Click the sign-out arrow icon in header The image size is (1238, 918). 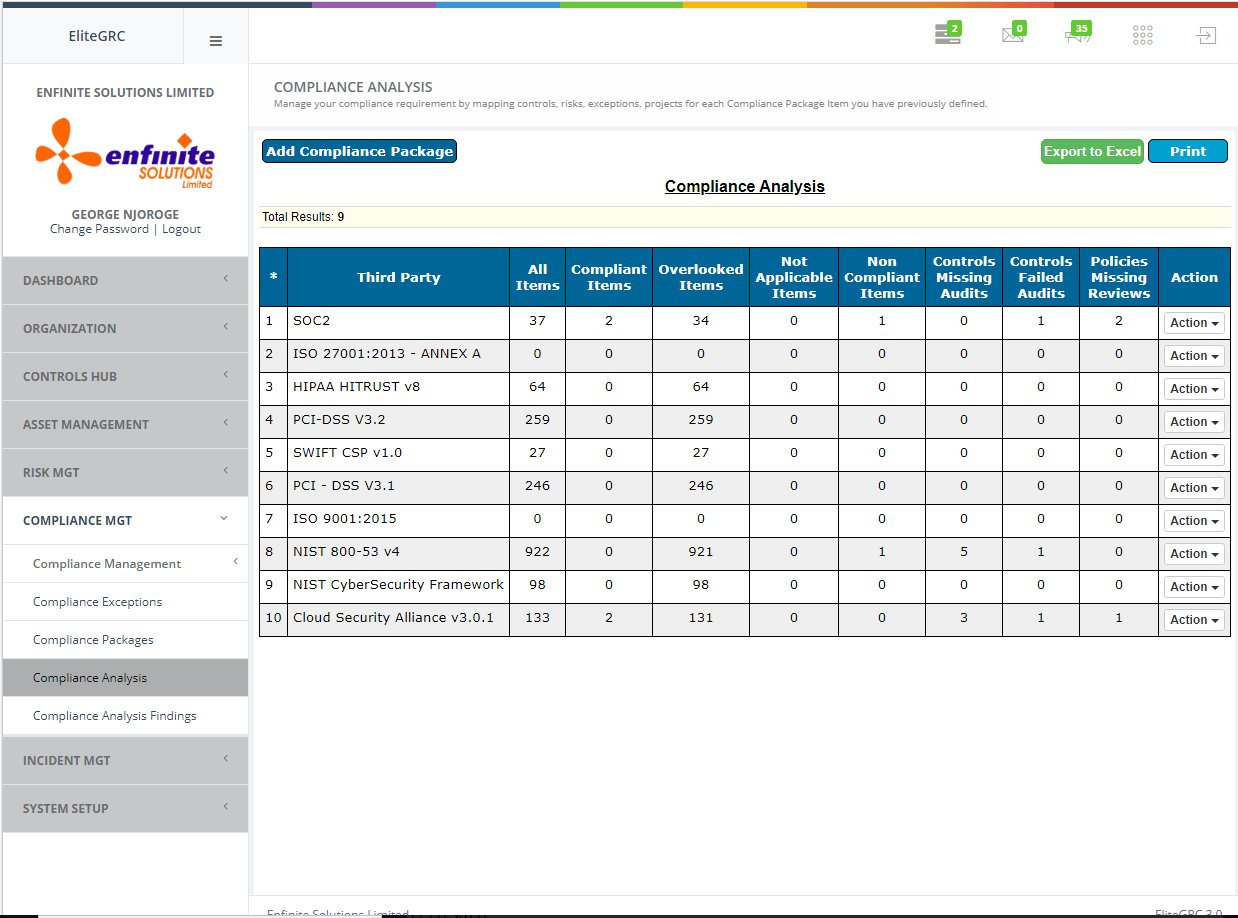point(1207,36)
